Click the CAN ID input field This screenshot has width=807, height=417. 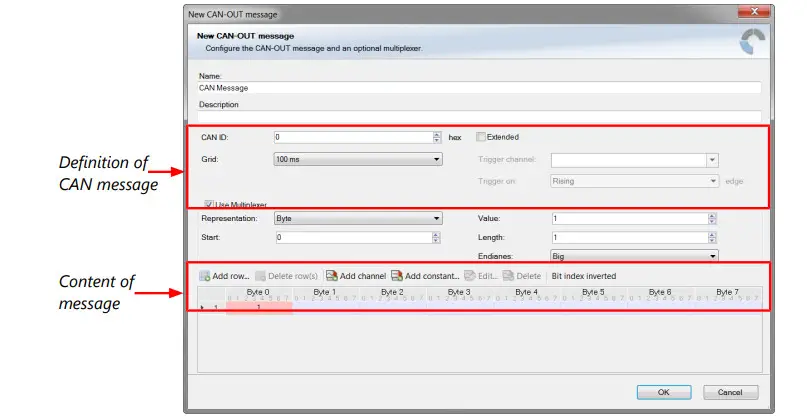[x=353, y=137]
